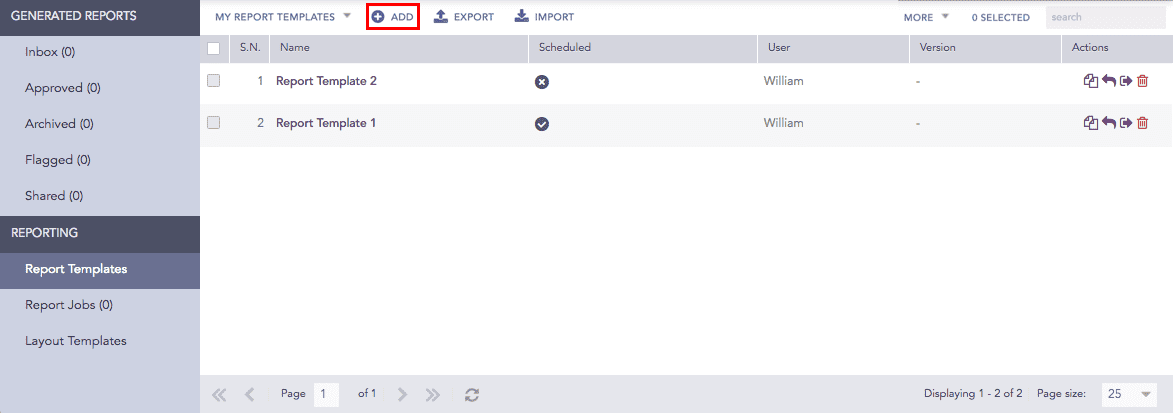Open the Report Template 2 link
Image resolution: width=1173 pixels, height=413 pixels.
point(326,81)
